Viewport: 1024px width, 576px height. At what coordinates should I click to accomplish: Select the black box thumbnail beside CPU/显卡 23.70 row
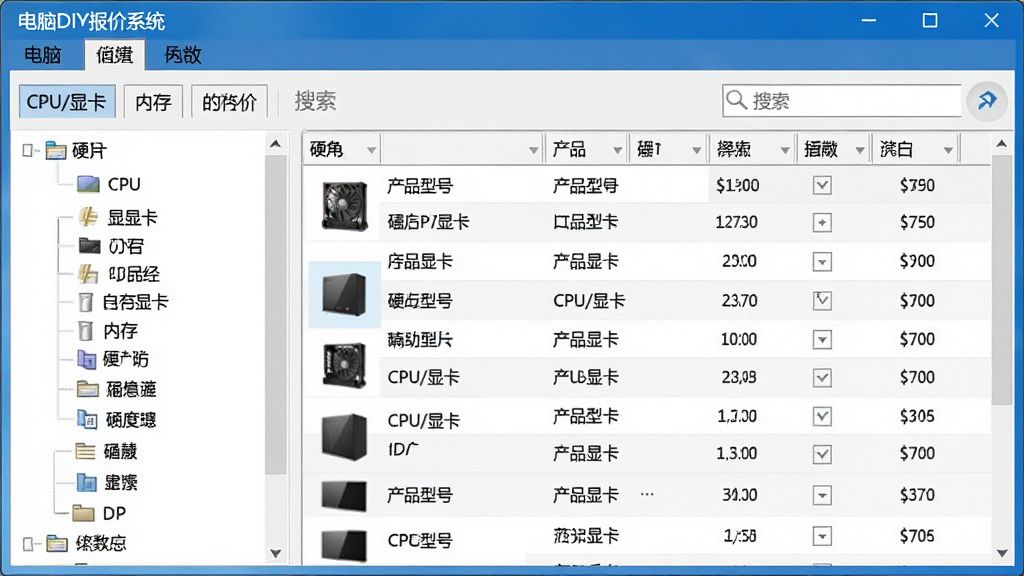pyautogui.click(x=344, y=295)
